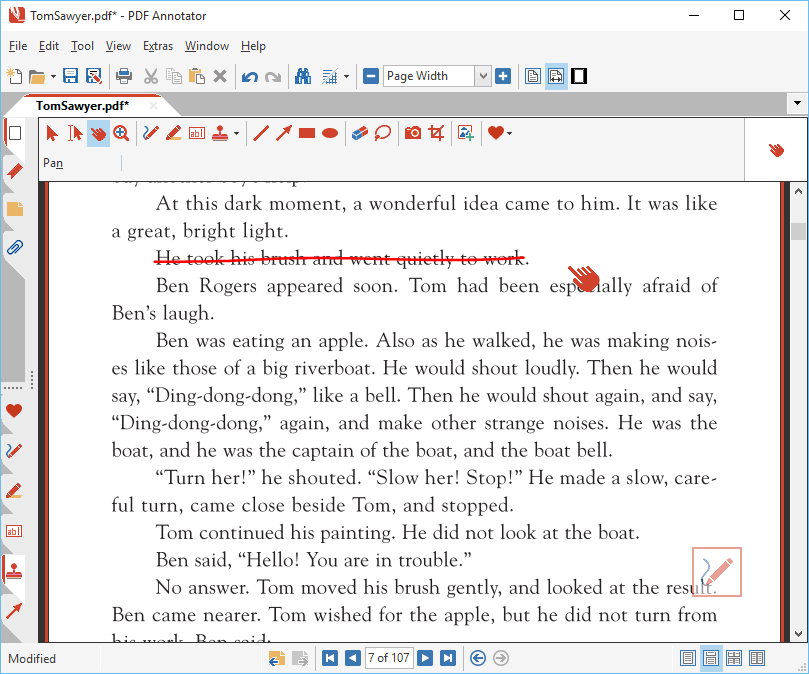Zoom out with the minus button
This screenshot has height=674, width=809.
[x=371, y=76]
